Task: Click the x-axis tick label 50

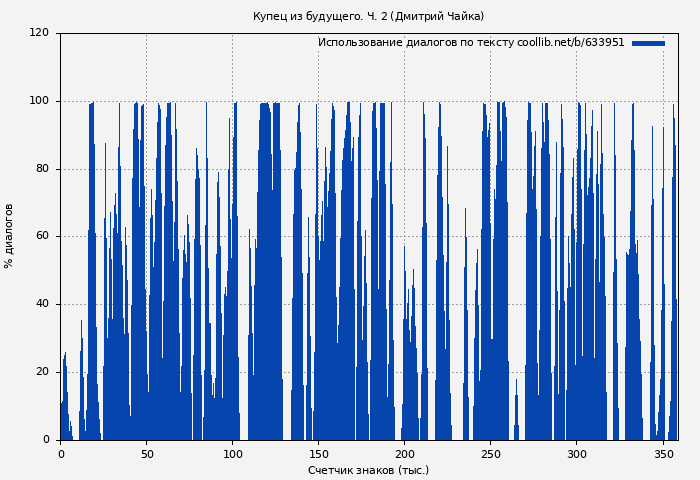Action: 146,453
